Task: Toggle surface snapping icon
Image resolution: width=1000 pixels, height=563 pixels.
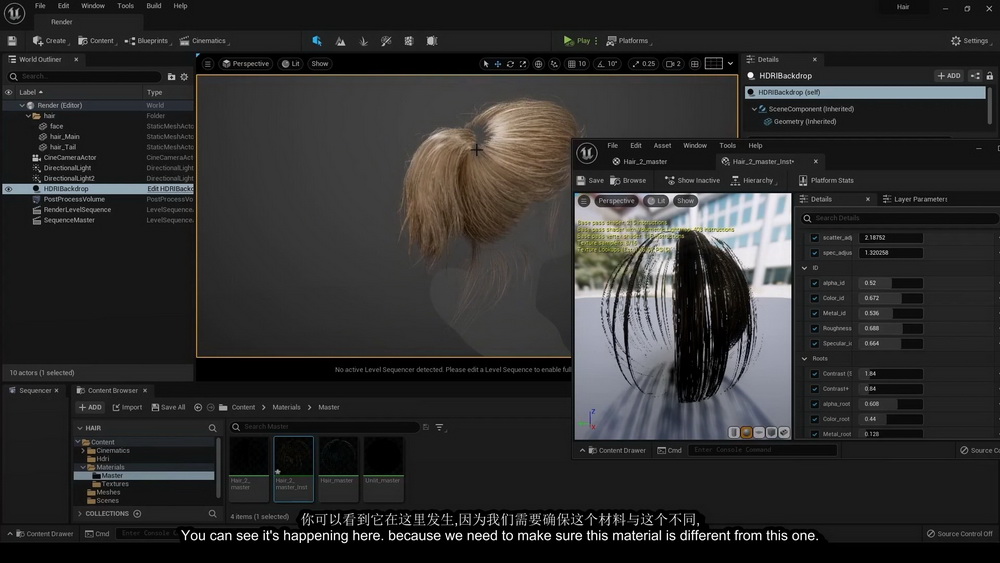Action: pyautogui.click(x=554, y=64)
